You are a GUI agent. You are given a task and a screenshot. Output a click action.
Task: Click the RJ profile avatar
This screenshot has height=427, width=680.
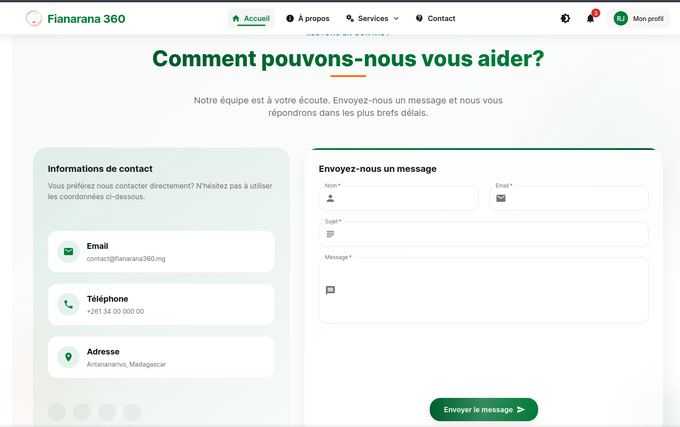[621, 18]
